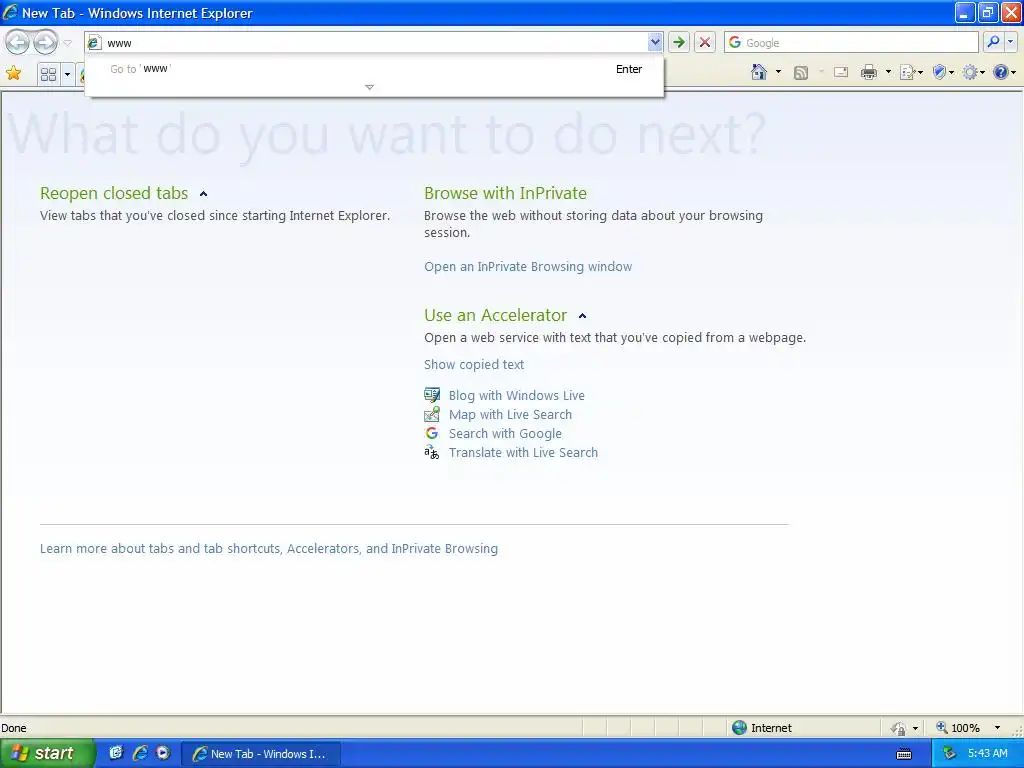This screenshot has width=1024, height=768.
Task: Expand the autocomplete list with the arrow
Action: [369, 87]
